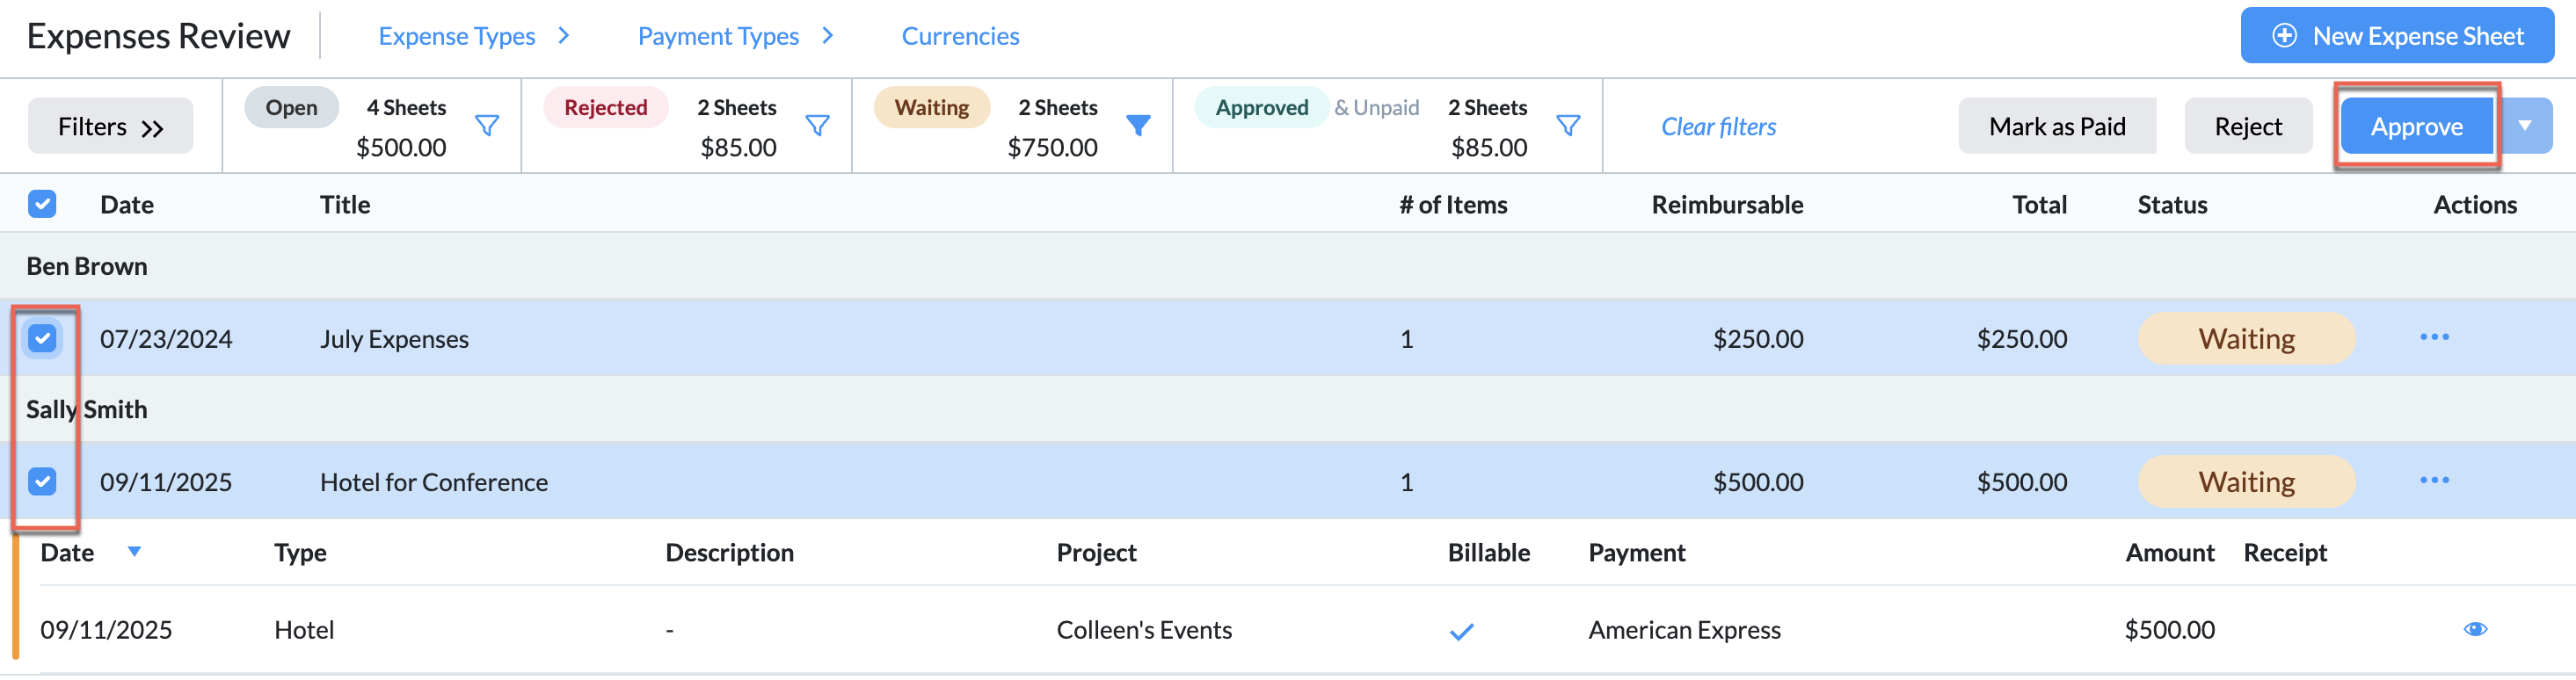
Task: Click the Hotel for Conference title
Action: coord(434,482)
